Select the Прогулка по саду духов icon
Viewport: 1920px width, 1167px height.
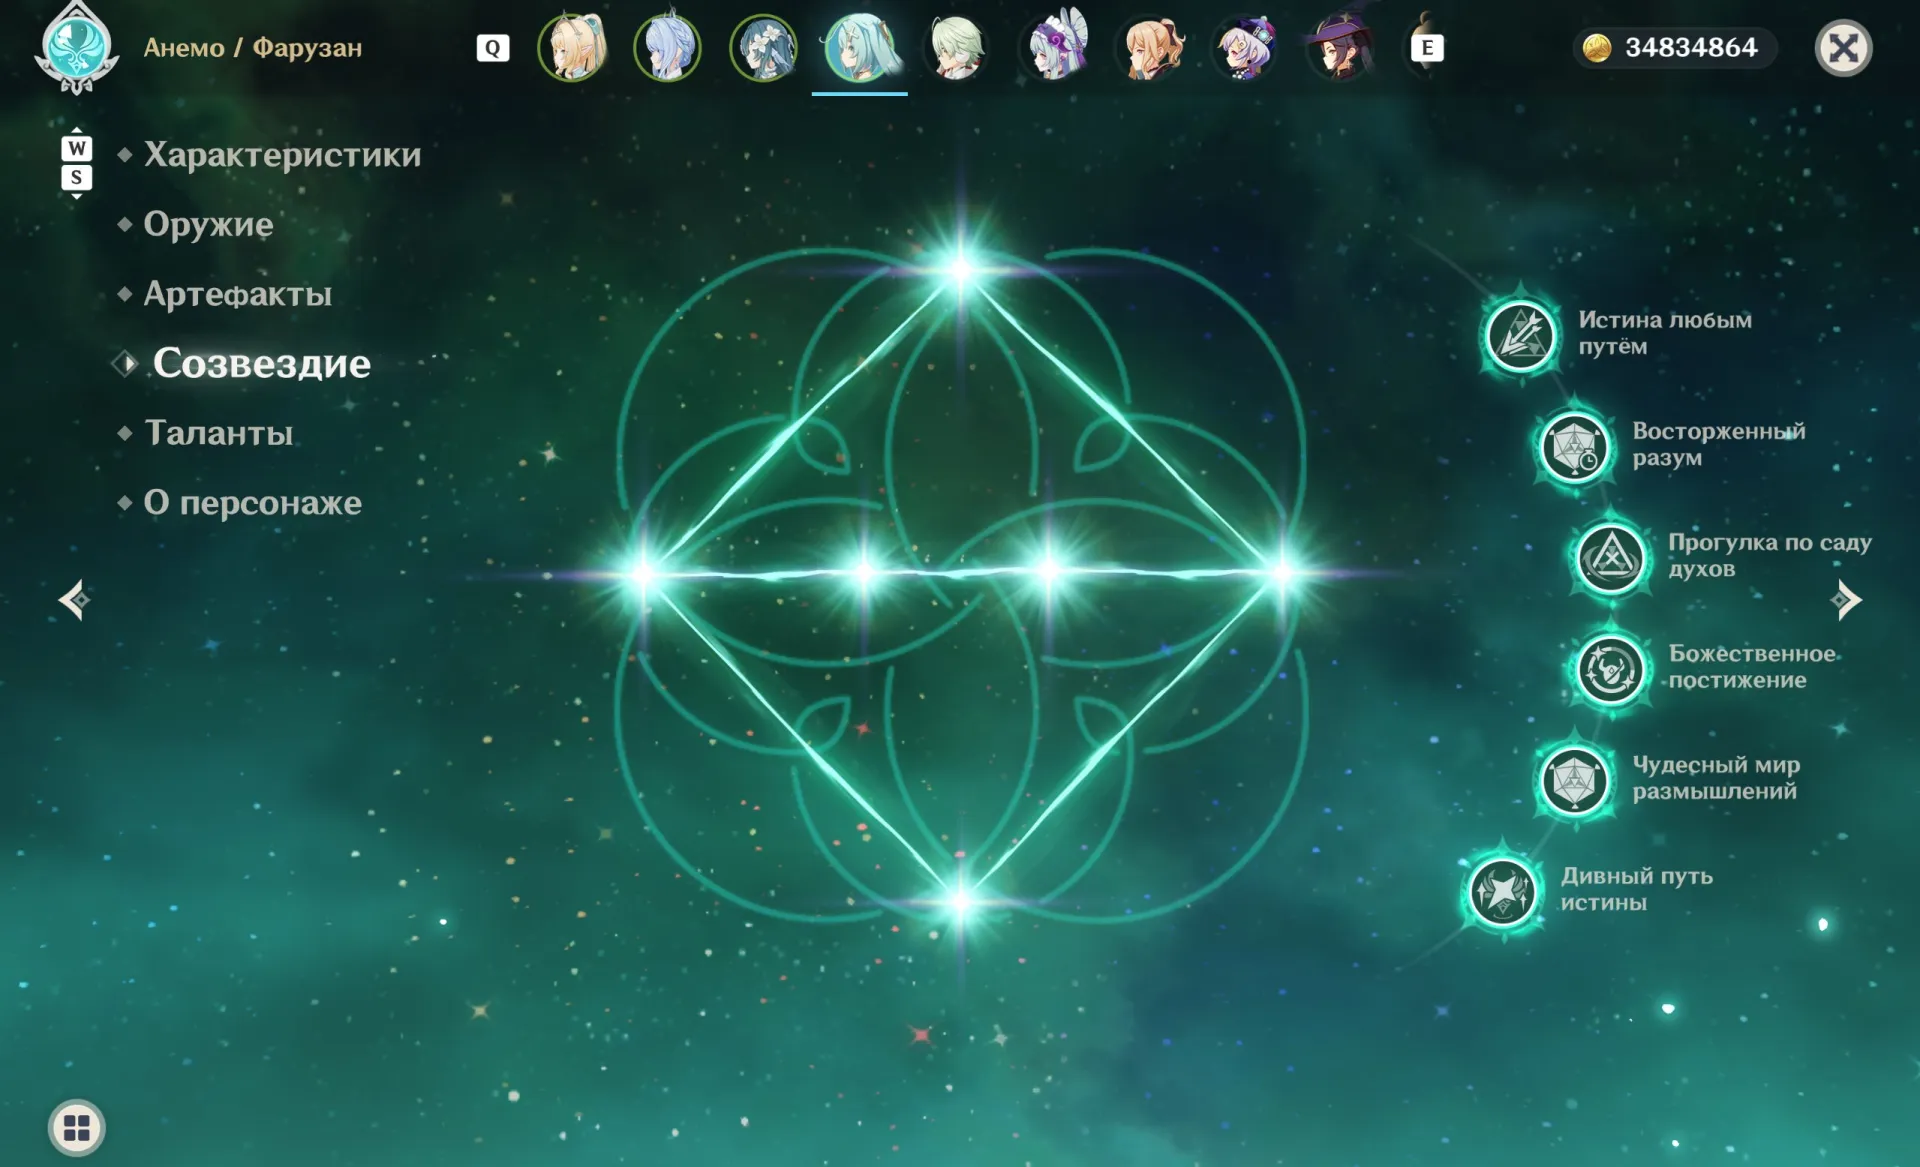pos(1610,557)
